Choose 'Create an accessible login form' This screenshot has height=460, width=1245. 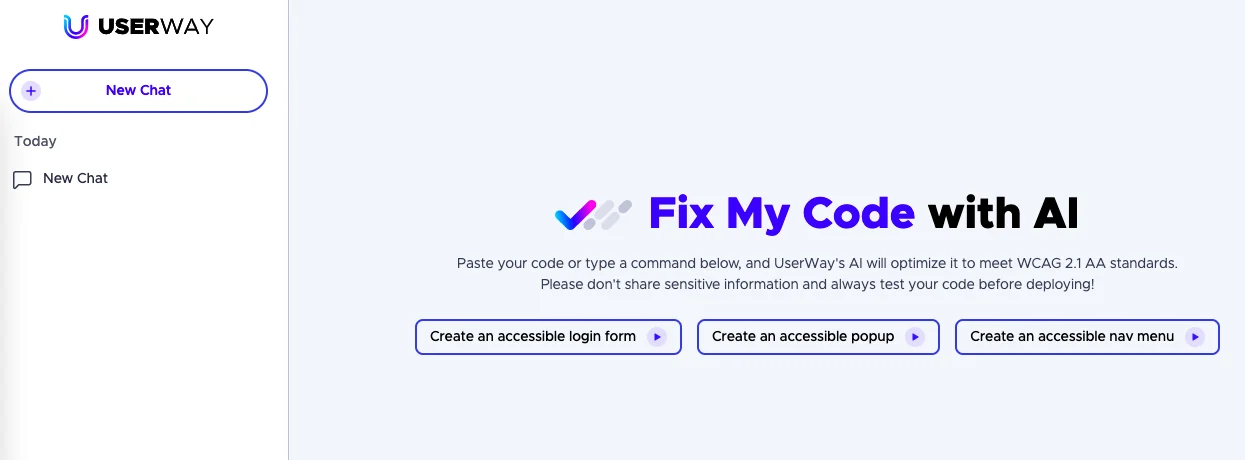coord(533,337)
